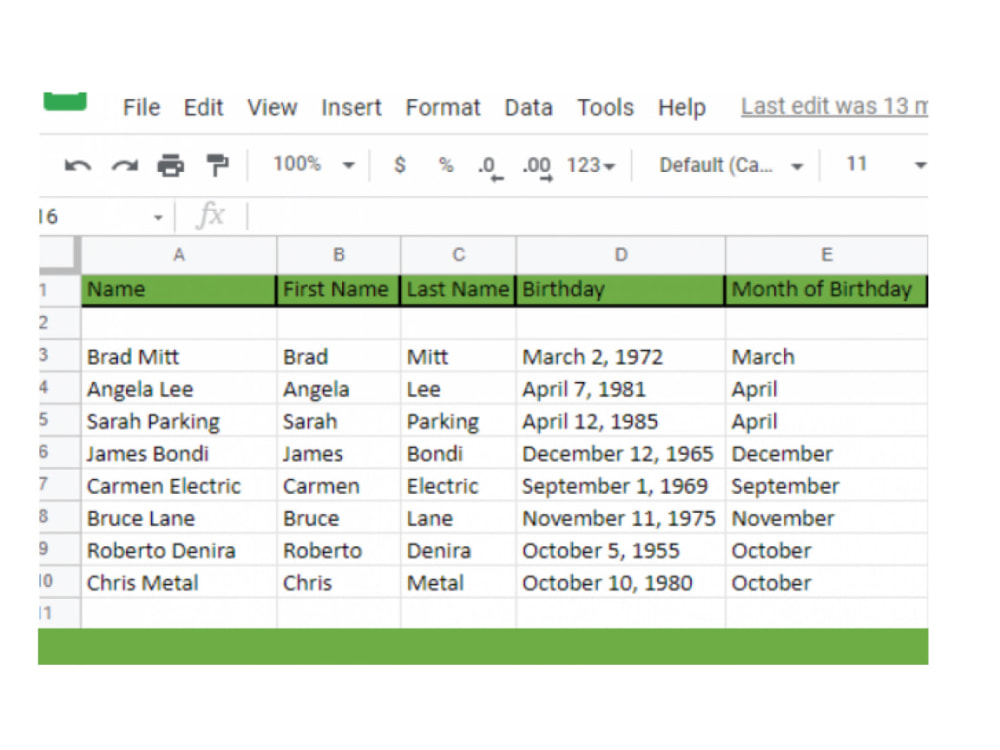Open the 100% zoom dropdown
1000x750 pixels.
point(314,165)
